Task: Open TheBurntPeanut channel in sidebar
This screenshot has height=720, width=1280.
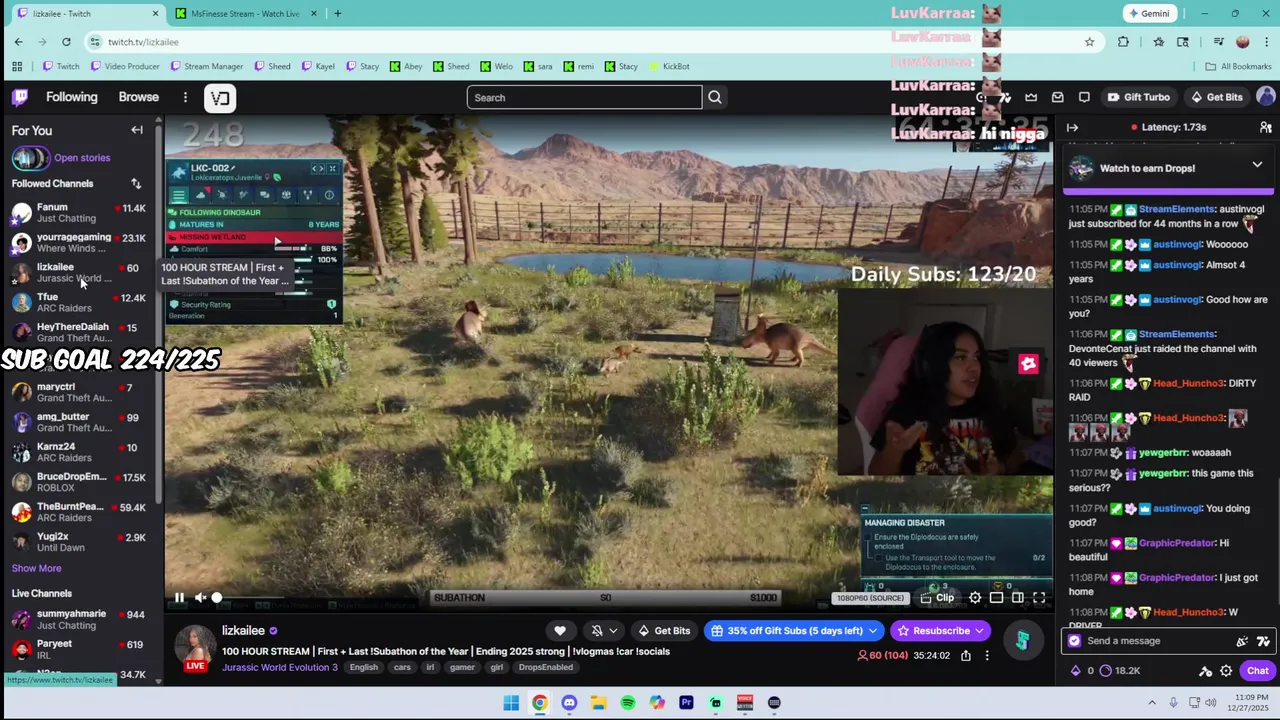Action: click(x=80, y=512)
